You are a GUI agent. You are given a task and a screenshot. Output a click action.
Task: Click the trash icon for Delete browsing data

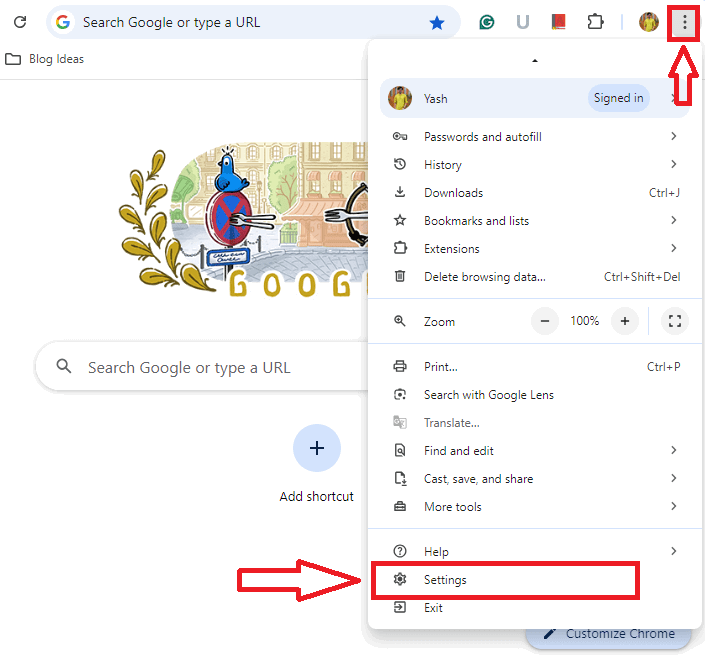(400, 276)
